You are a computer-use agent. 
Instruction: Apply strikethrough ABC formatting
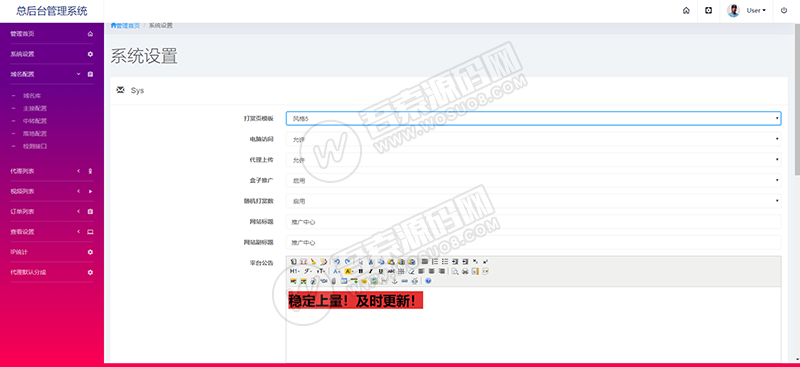[x=391, y=271]
